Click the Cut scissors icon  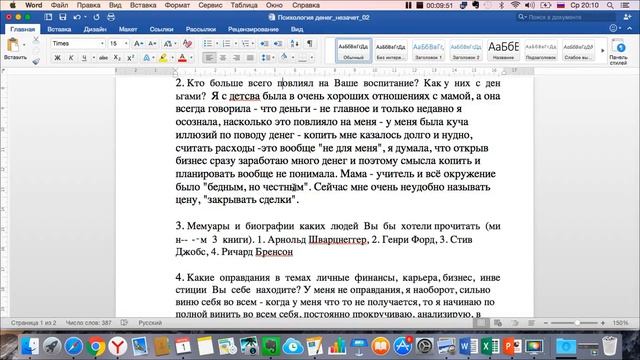click(x=36, y=40)
